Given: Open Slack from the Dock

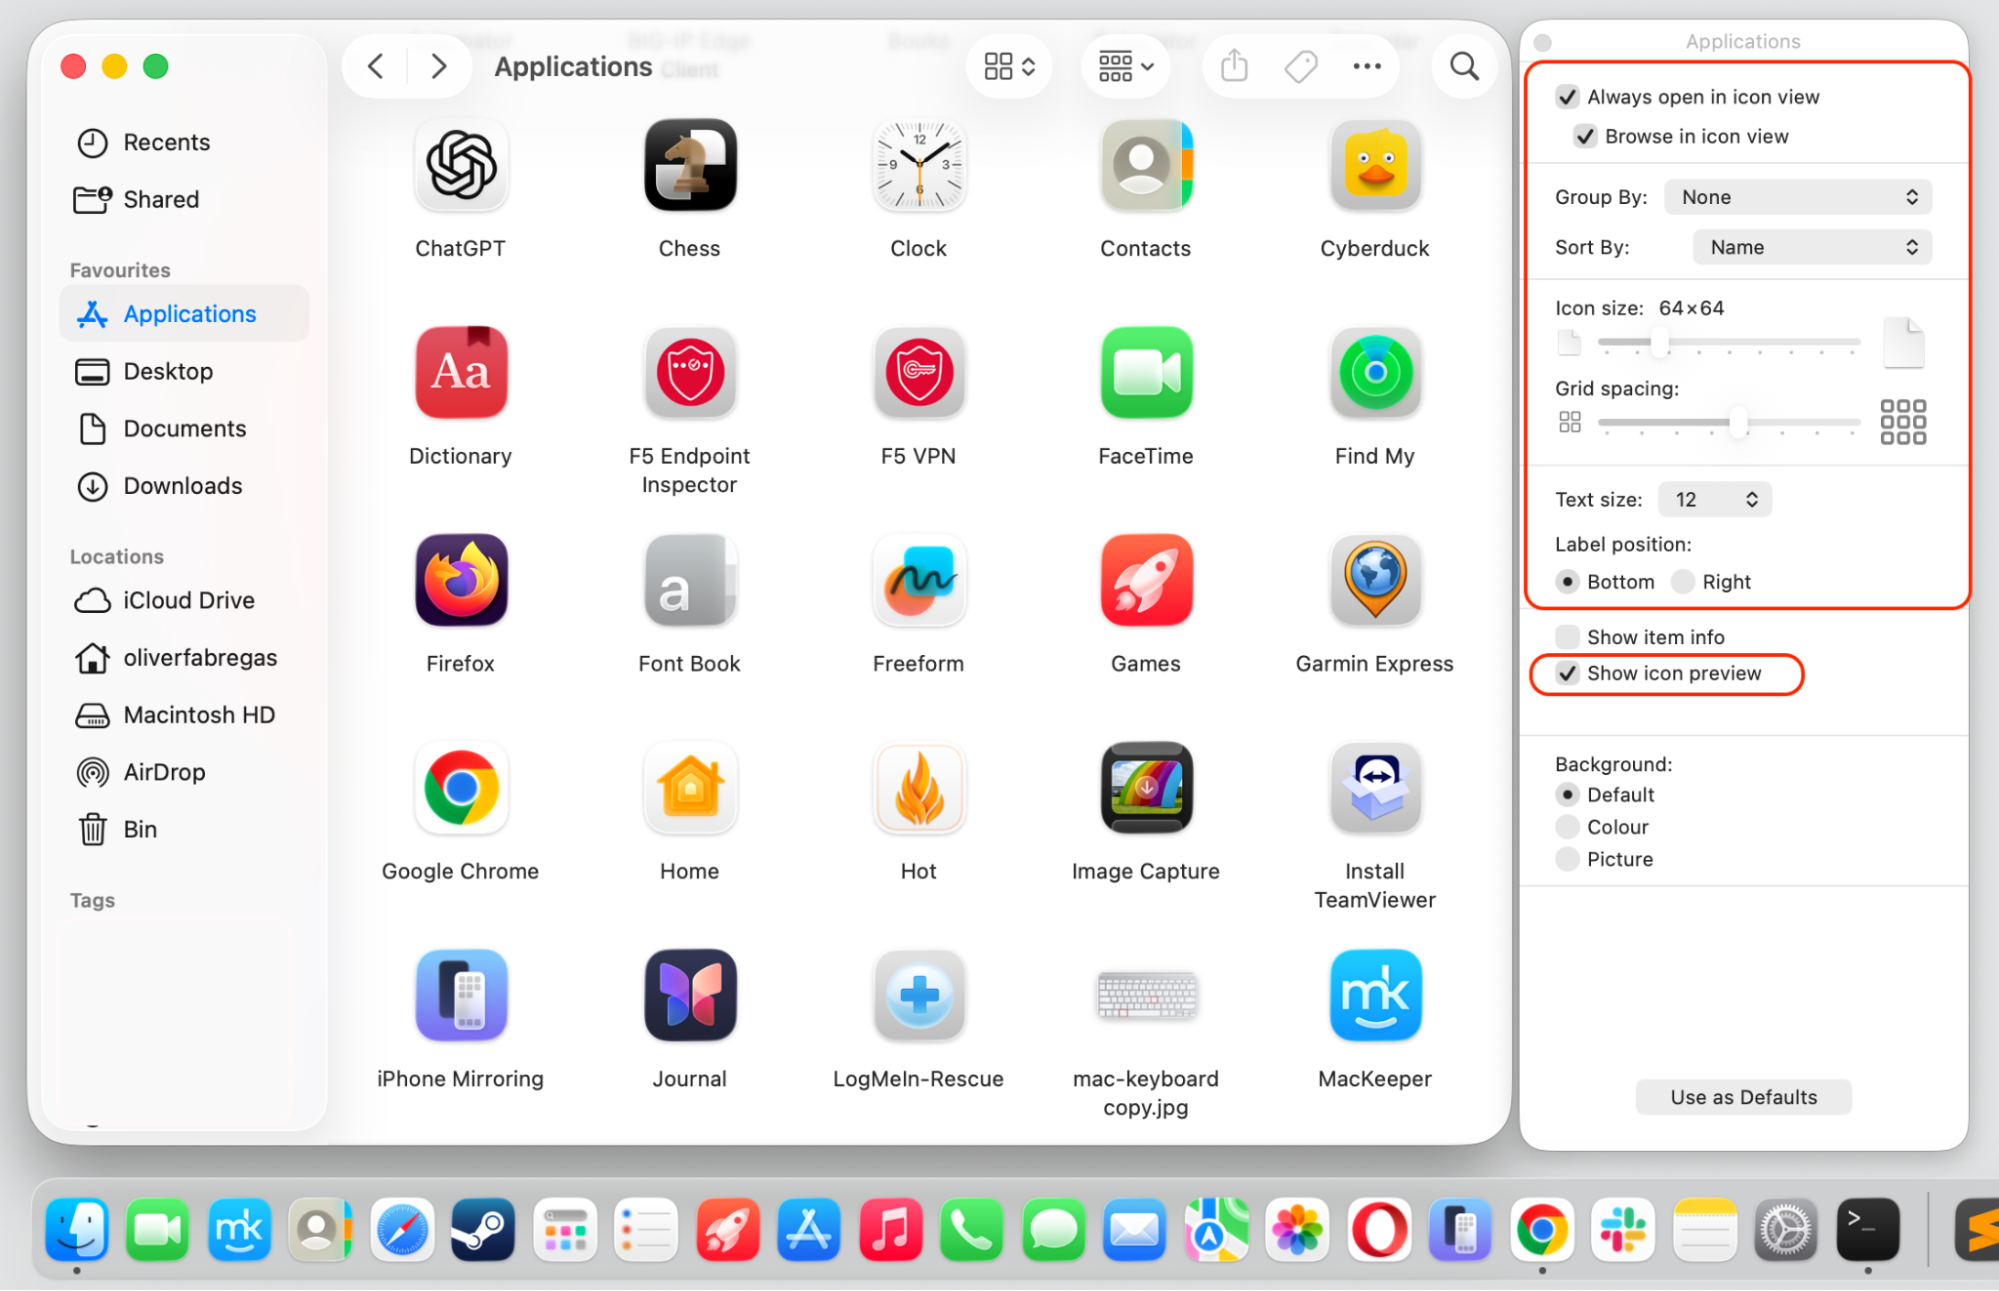Looking at the screenshot, I should point(1623,1229).
